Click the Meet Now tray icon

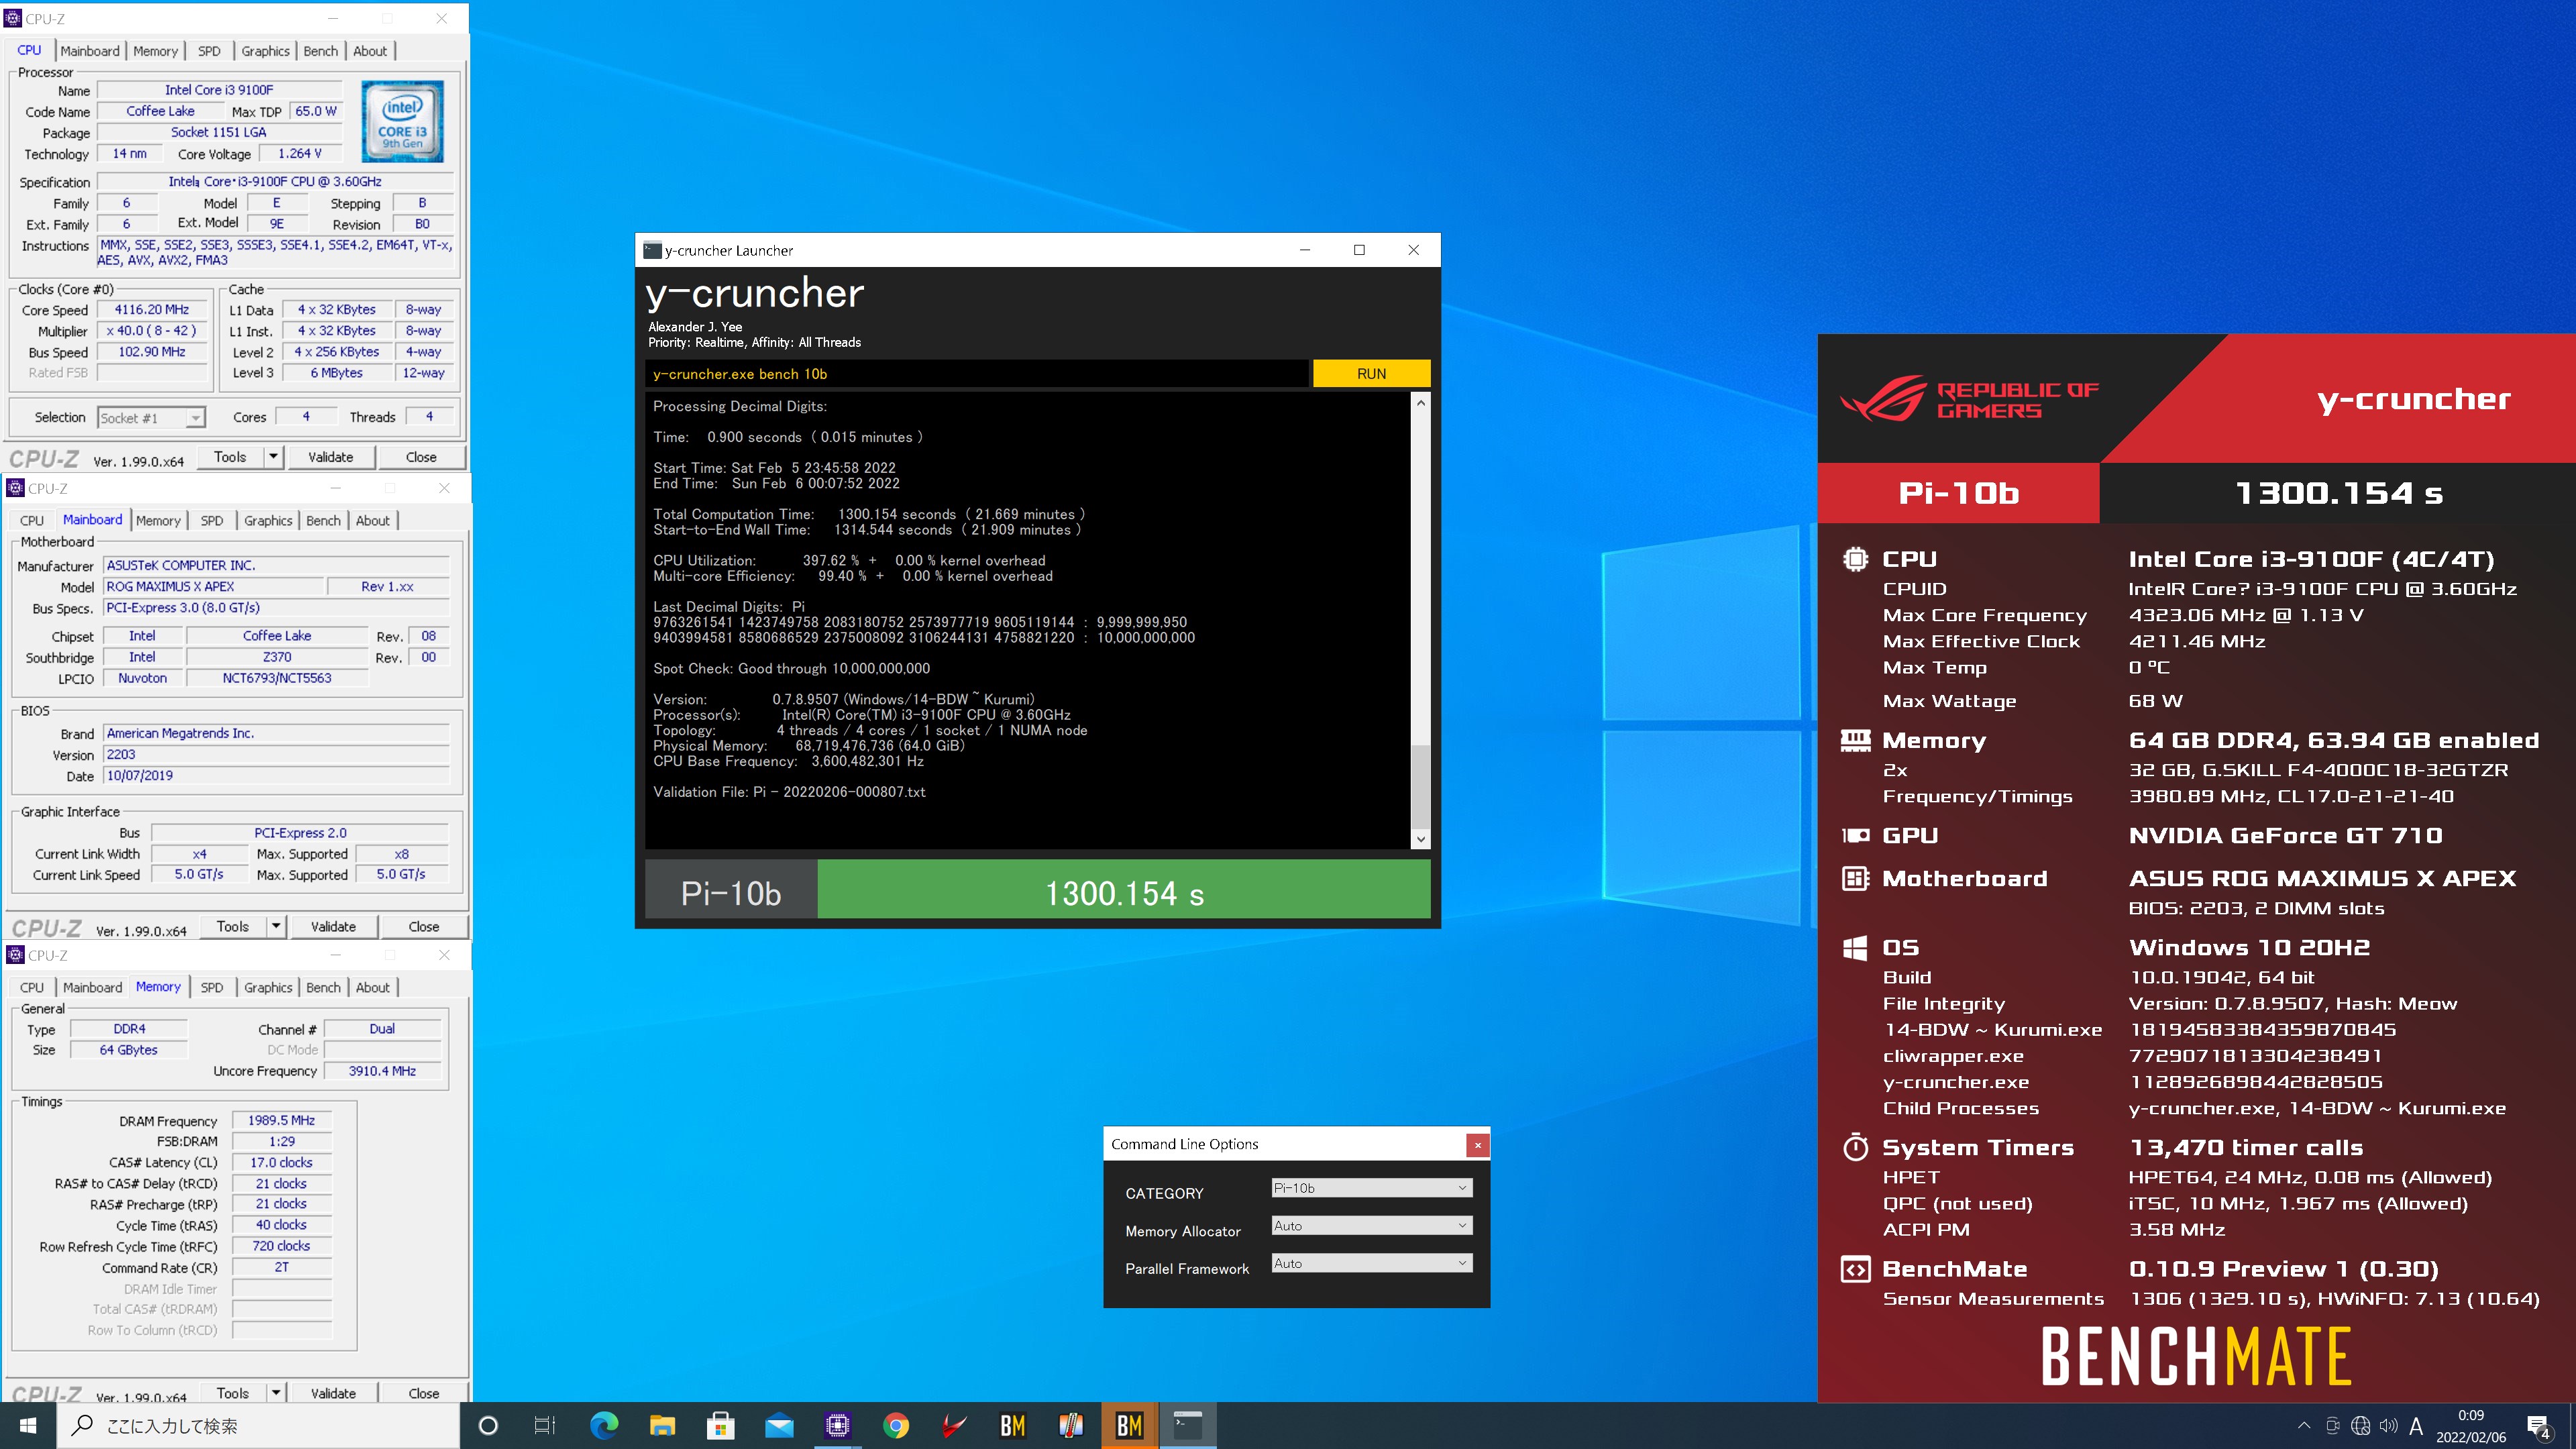pyautogui.click(x=2332, y=1426)
